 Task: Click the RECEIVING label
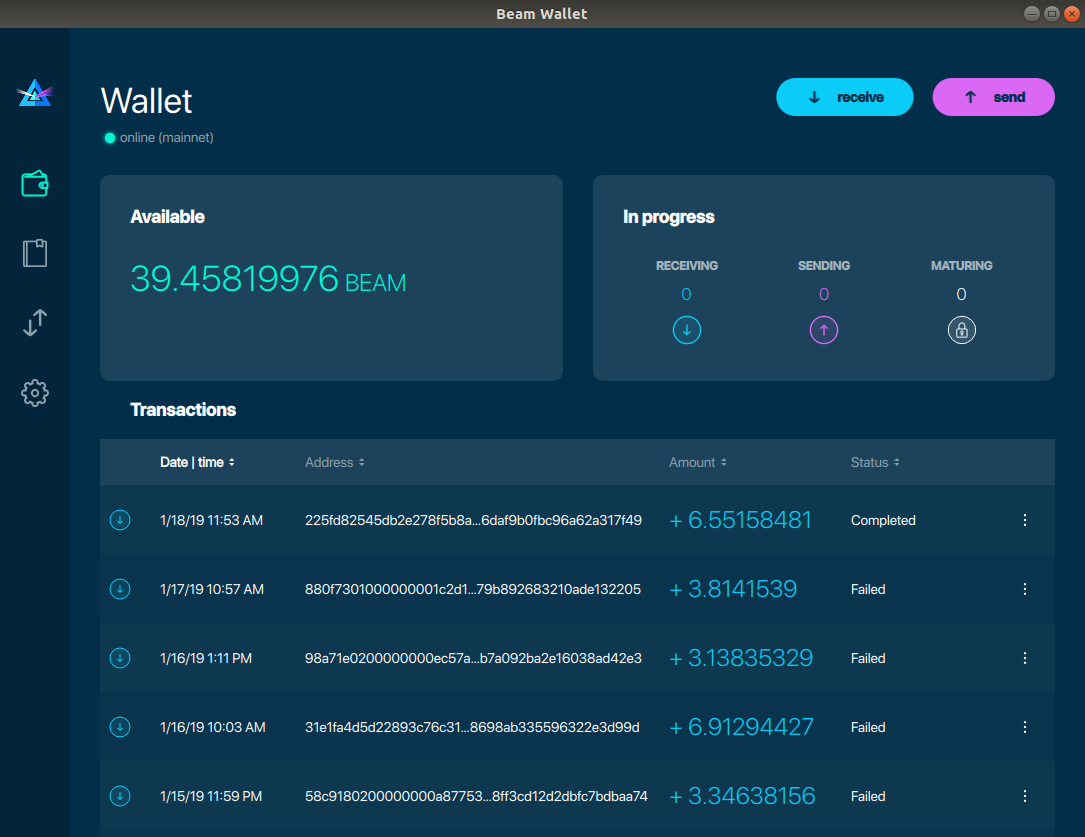(686, 266)
